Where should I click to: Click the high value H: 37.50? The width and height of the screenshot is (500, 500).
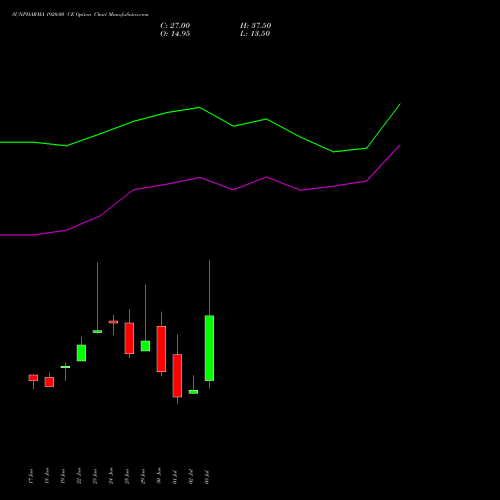coord(255,26)
